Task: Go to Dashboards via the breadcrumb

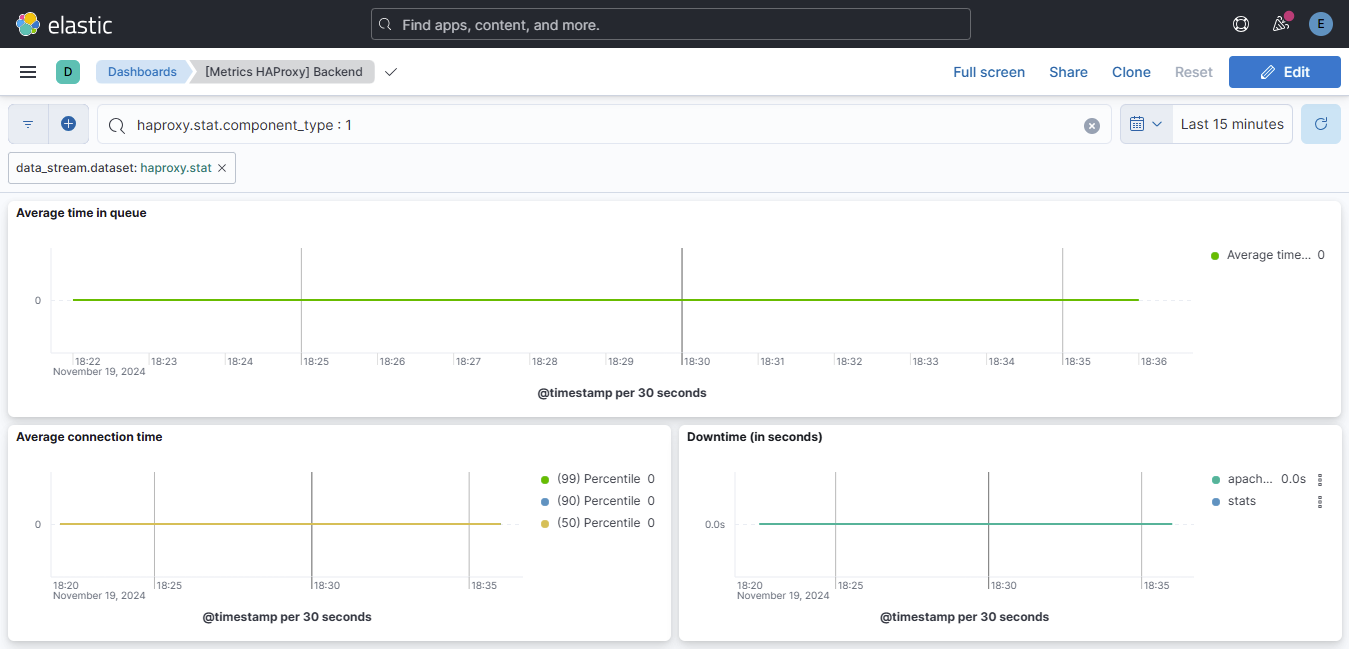Action: point(141,71)
